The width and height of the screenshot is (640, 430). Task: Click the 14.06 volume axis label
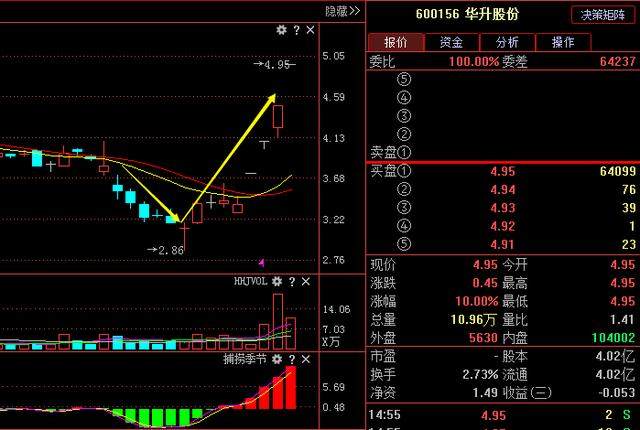[x=336, y=310]
